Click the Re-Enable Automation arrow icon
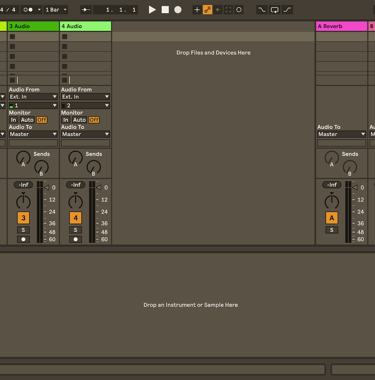This screenshot has height=380, width=375. (218, 10)
